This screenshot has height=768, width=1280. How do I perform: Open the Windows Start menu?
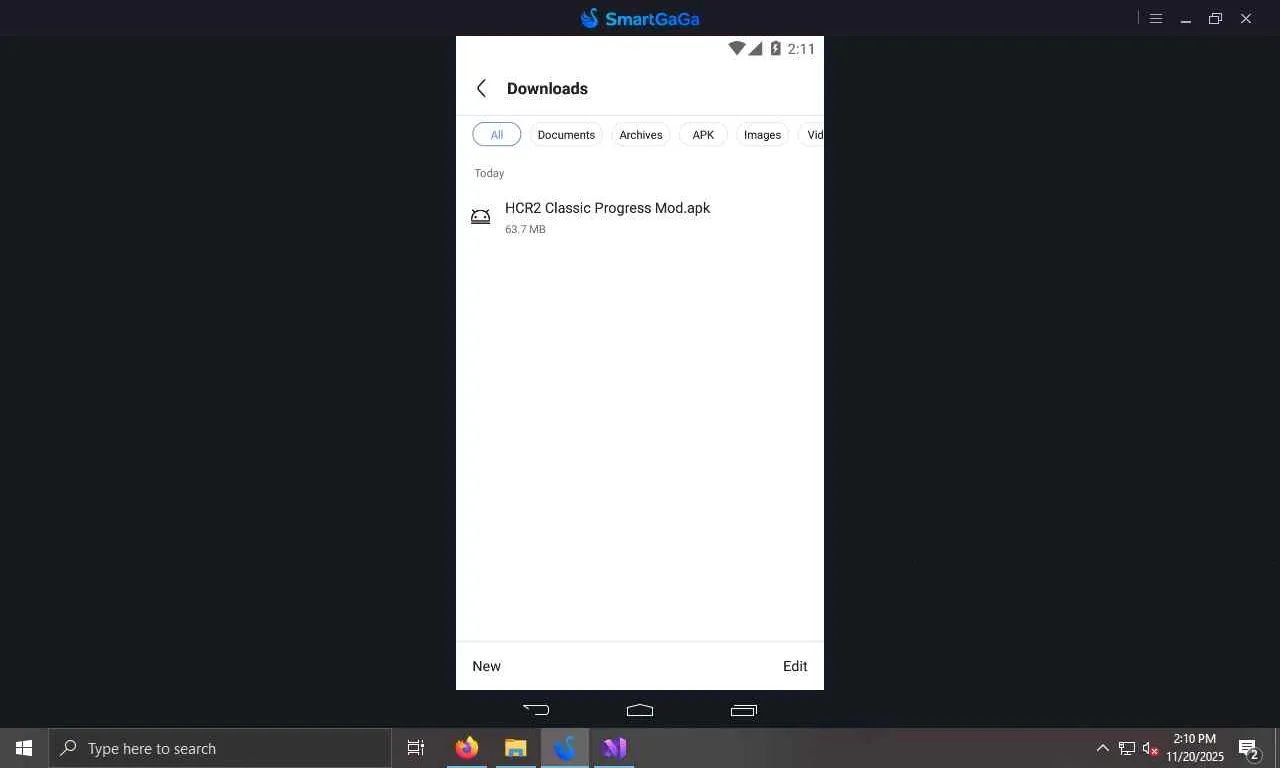24,748
